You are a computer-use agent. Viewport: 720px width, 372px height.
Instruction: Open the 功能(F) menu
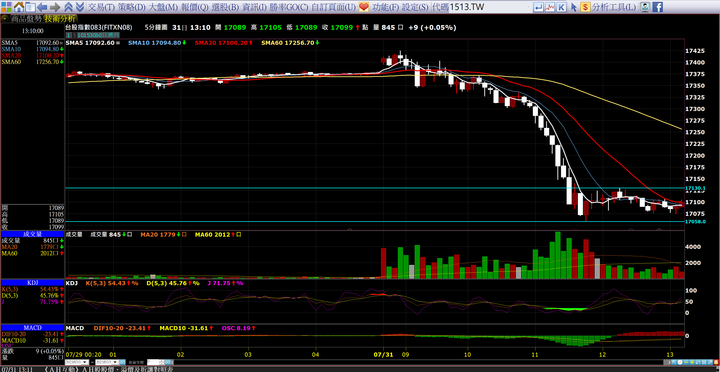coord(385,7)
